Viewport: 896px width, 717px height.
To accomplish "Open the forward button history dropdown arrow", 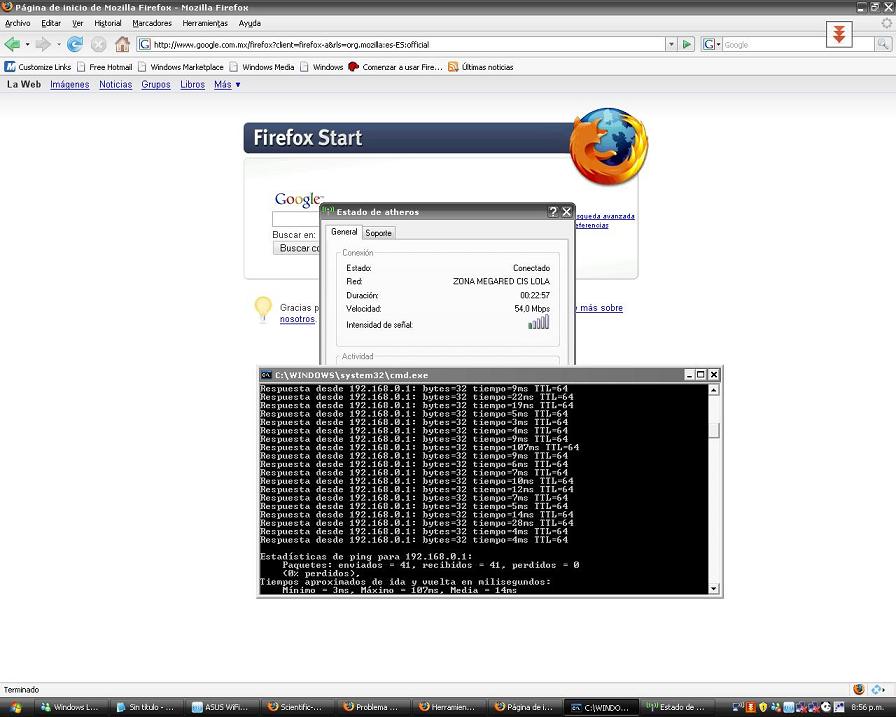I will click(58, 45).
